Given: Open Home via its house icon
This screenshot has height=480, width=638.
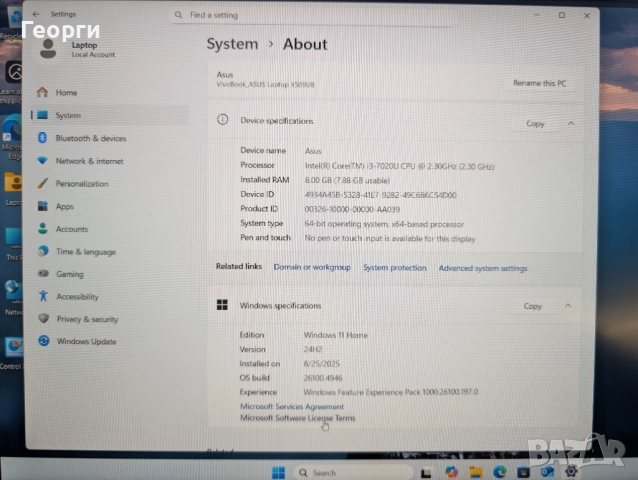Looking at the screenshot, I should [42, 92].
